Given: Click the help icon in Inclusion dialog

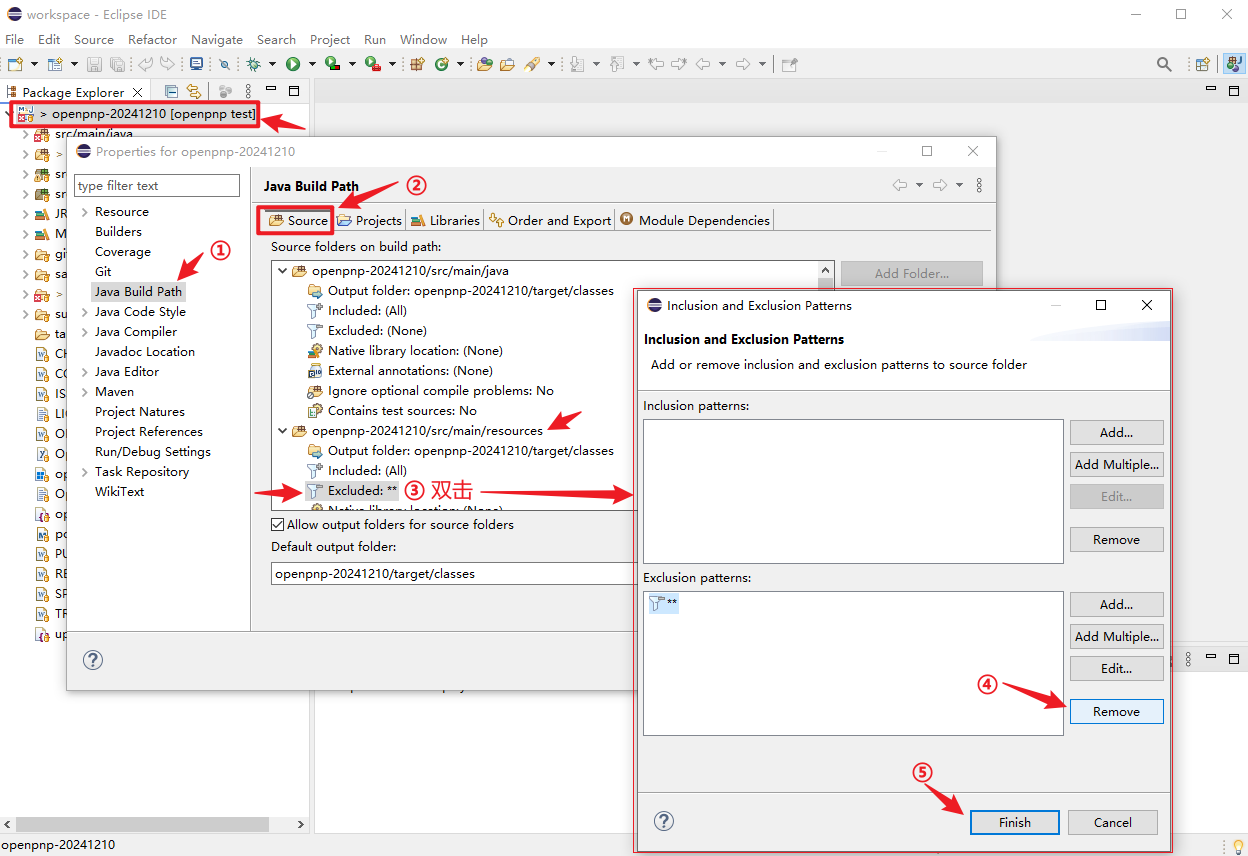Looking at the screenshot, I should 664,821.
